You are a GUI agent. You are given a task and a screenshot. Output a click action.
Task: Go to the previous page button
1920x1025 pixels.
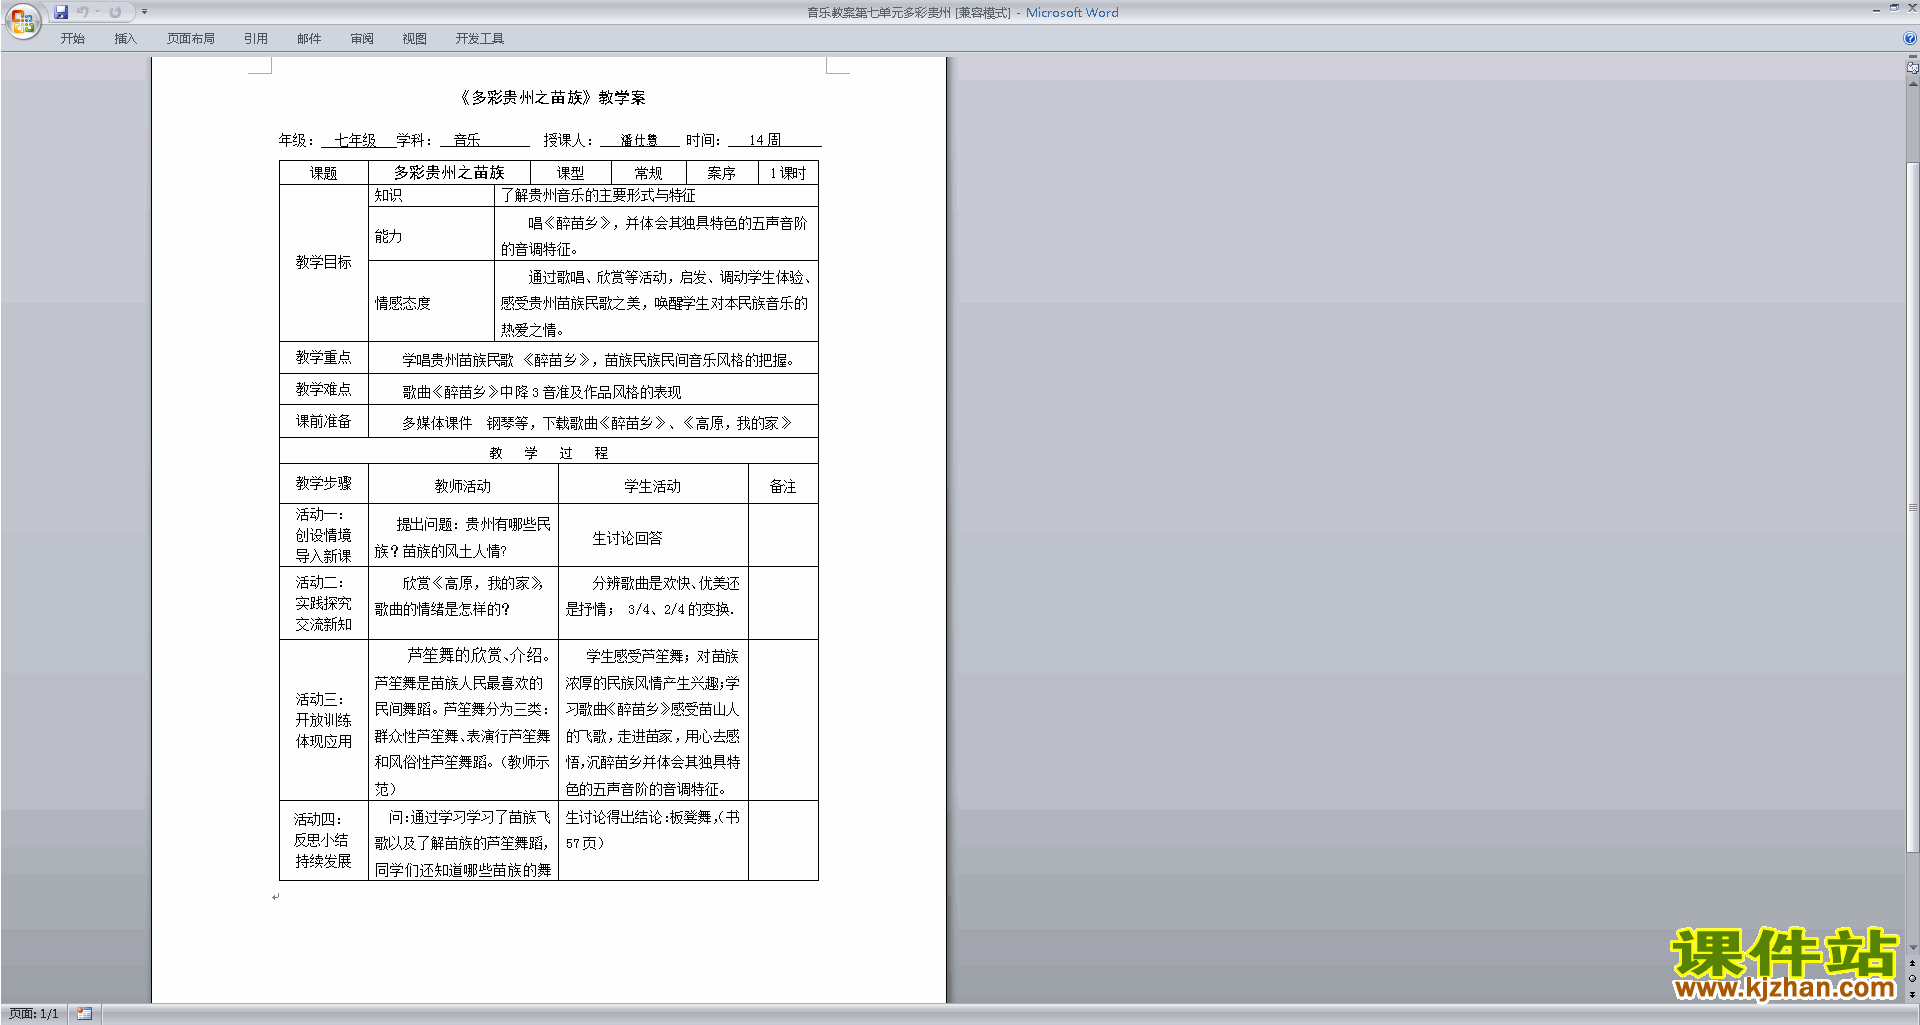point(1912,963)
